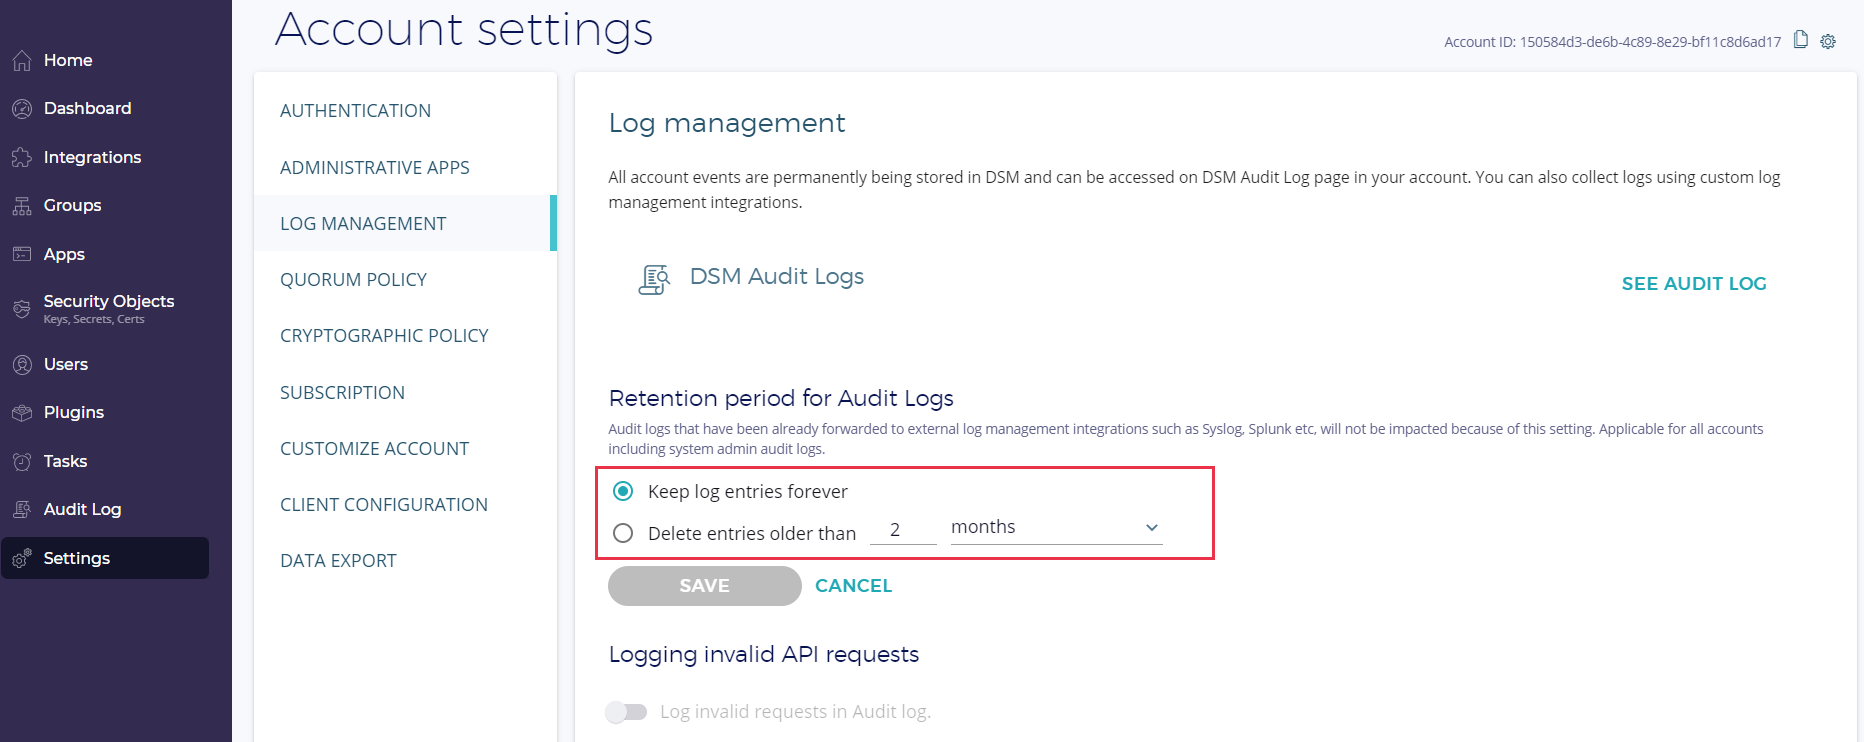Click CANCEL next to Save
This screenshot has height=742, width=1864.
853,586
